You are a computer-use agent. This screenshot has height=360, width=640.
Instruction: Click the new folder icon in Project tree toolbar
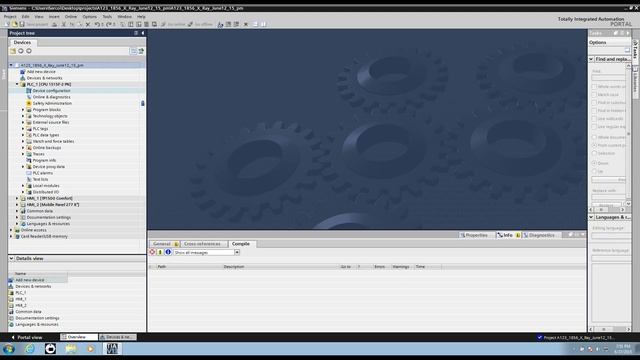click(13, 51)
